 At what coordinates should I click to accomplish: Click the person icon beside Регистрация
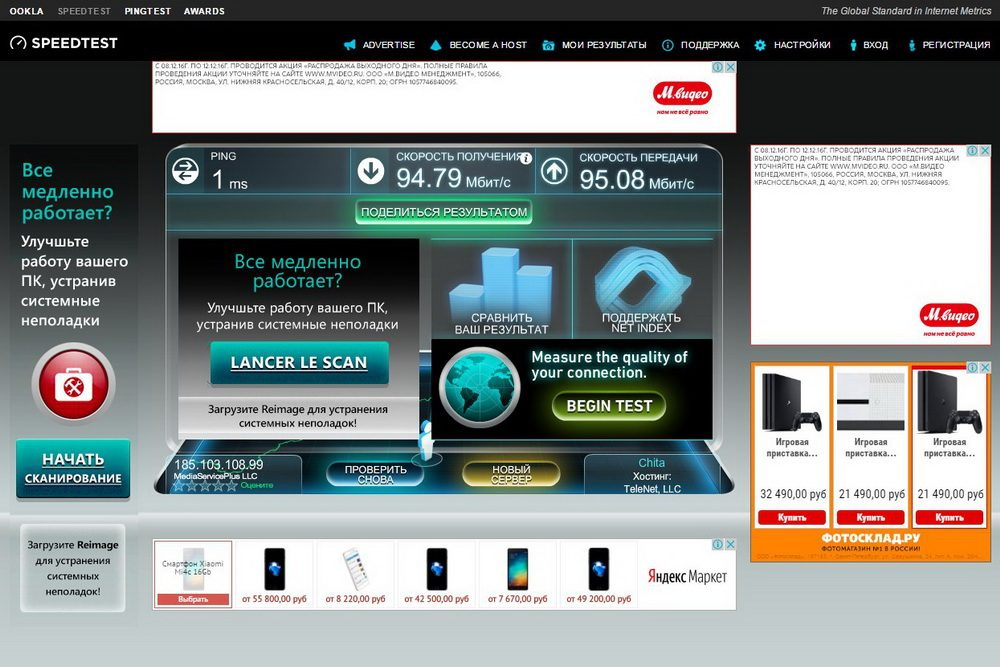click(x=912, y=45)
